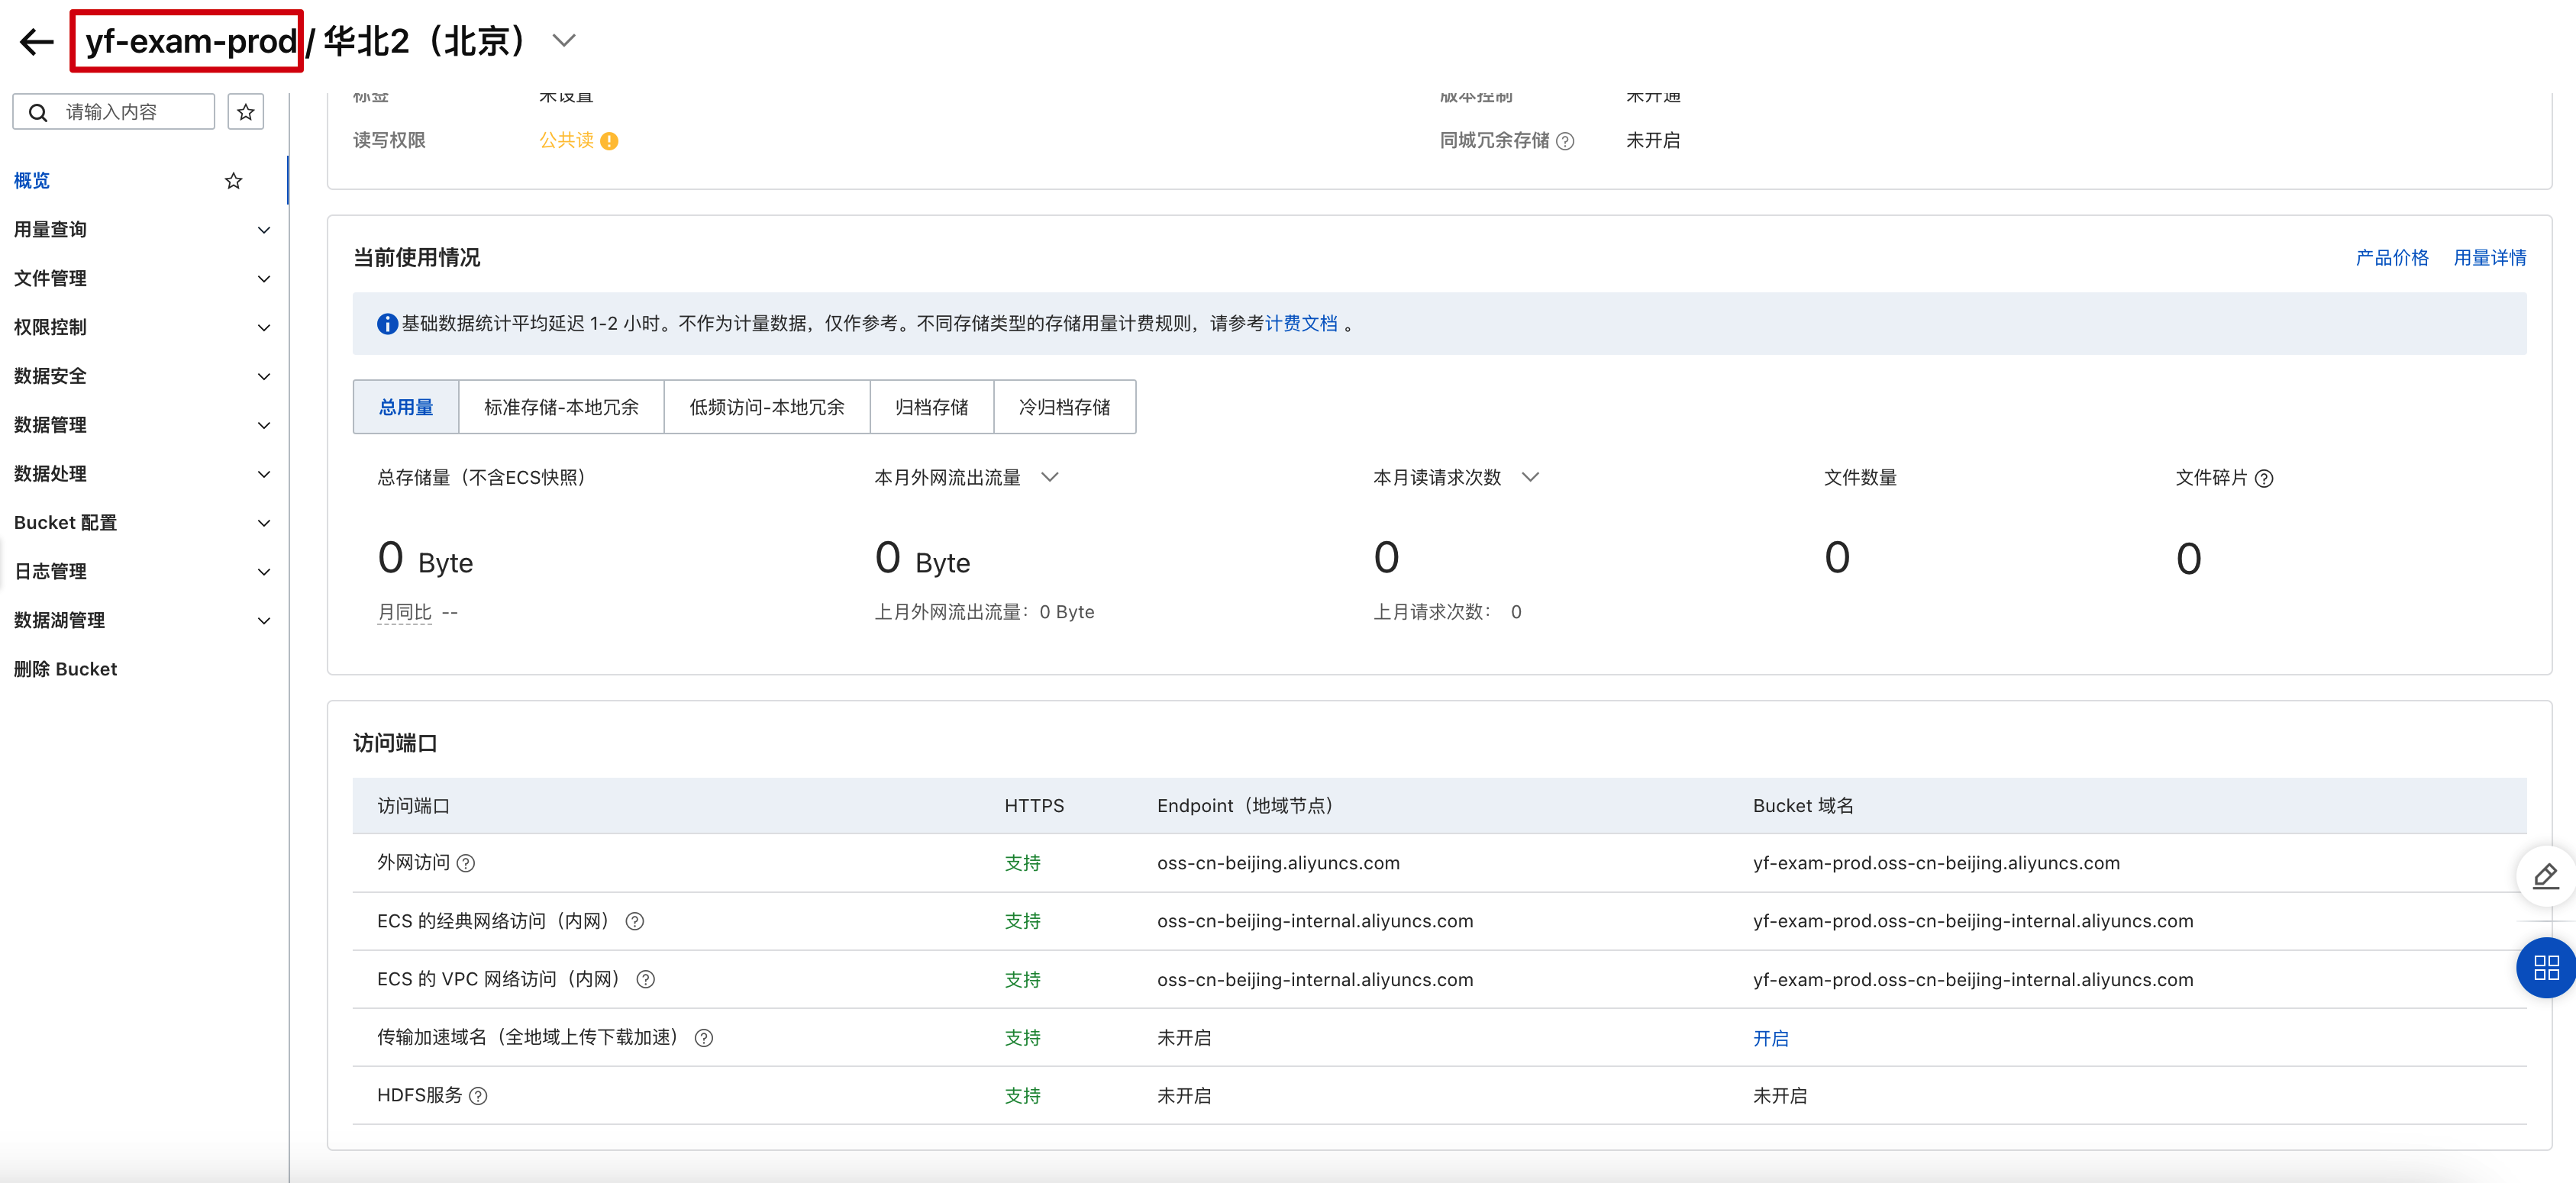Image resolution: width=2576 pixels, height=1183 pixels.
Task: Select the 总用量 tab
Action: (406, 407)
